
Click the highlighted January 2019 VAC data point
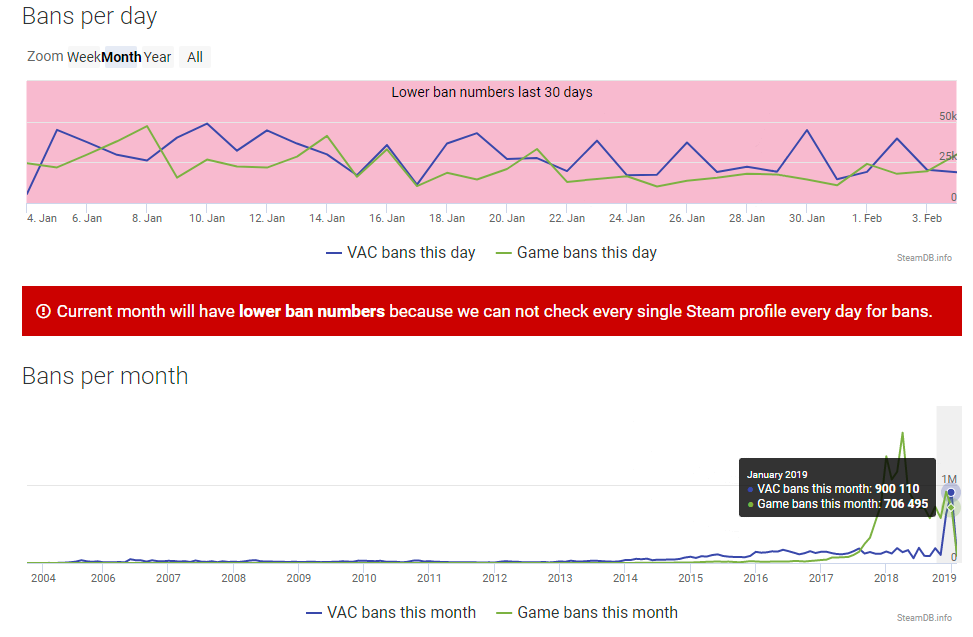click(x=951, y=492)
